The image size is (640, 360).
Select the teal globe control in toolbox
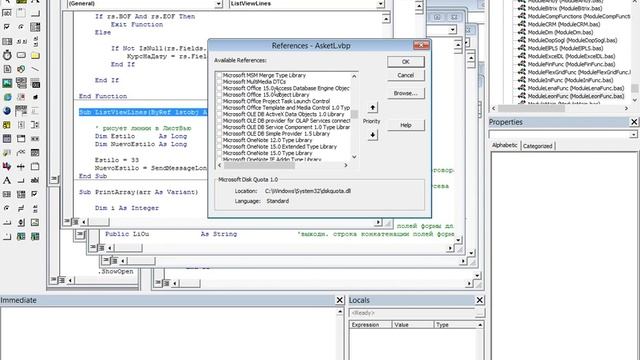point(7,97)
